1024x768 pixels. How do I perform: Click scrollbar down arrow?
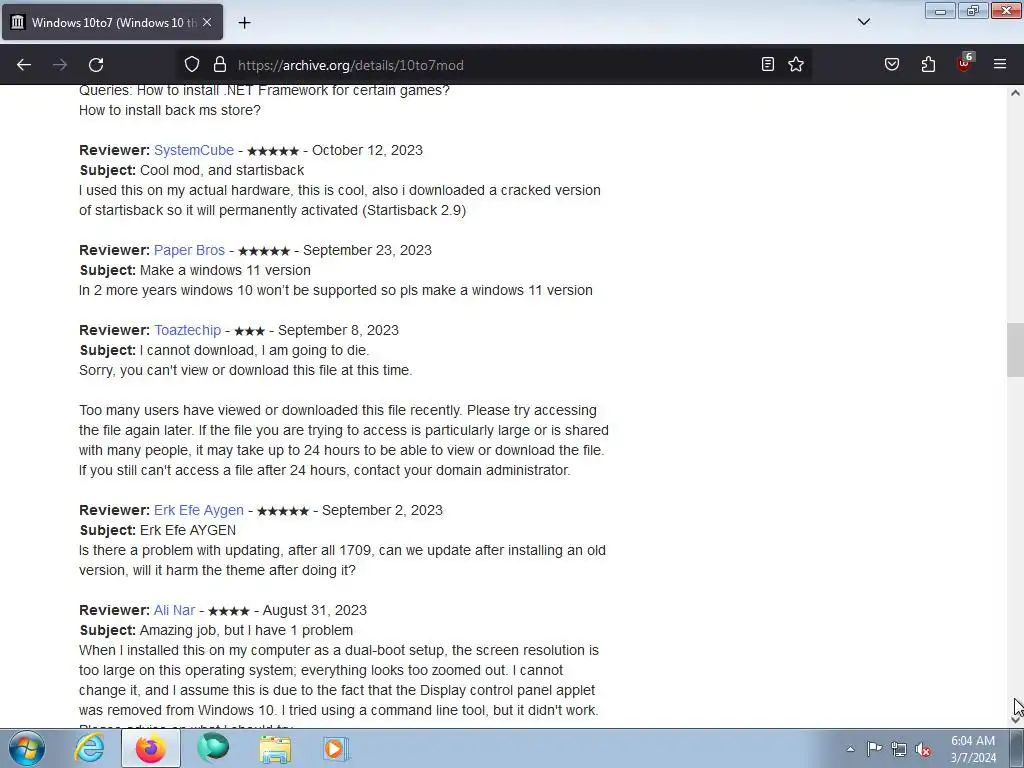click(1015, 720)
